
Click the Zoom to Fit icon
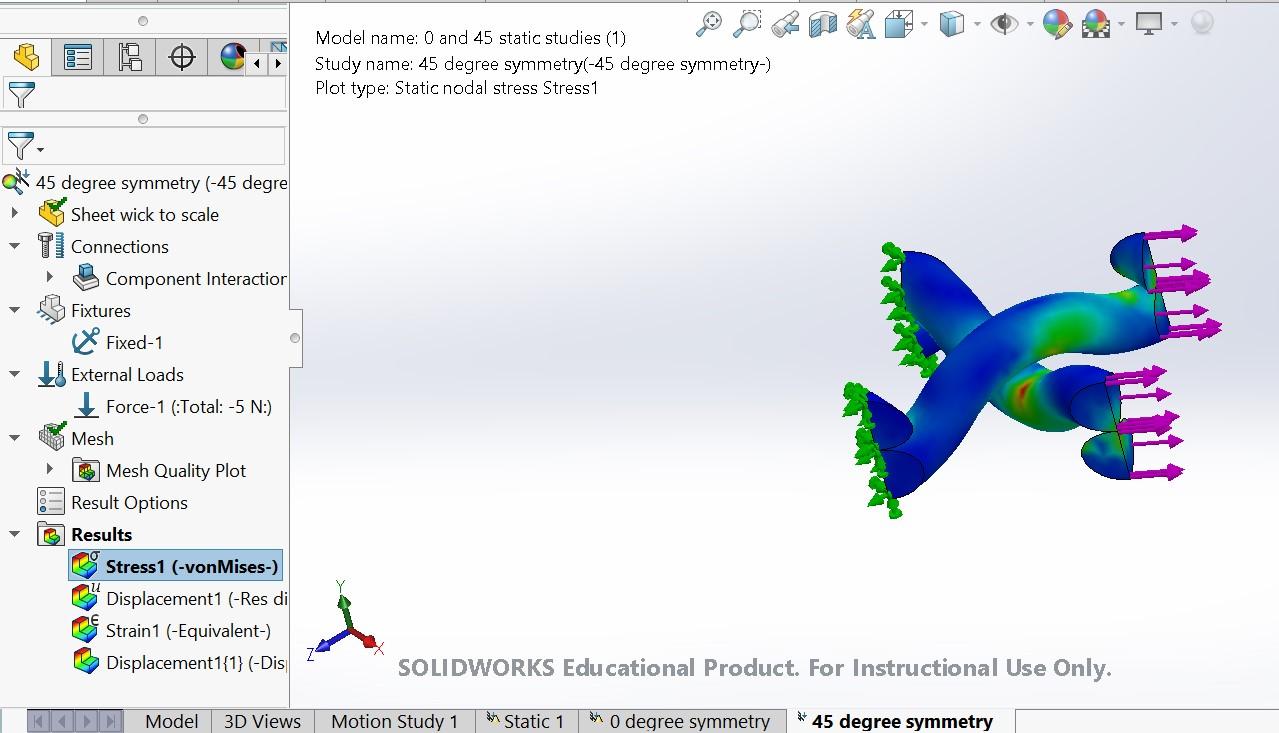[x=709, y=24]
